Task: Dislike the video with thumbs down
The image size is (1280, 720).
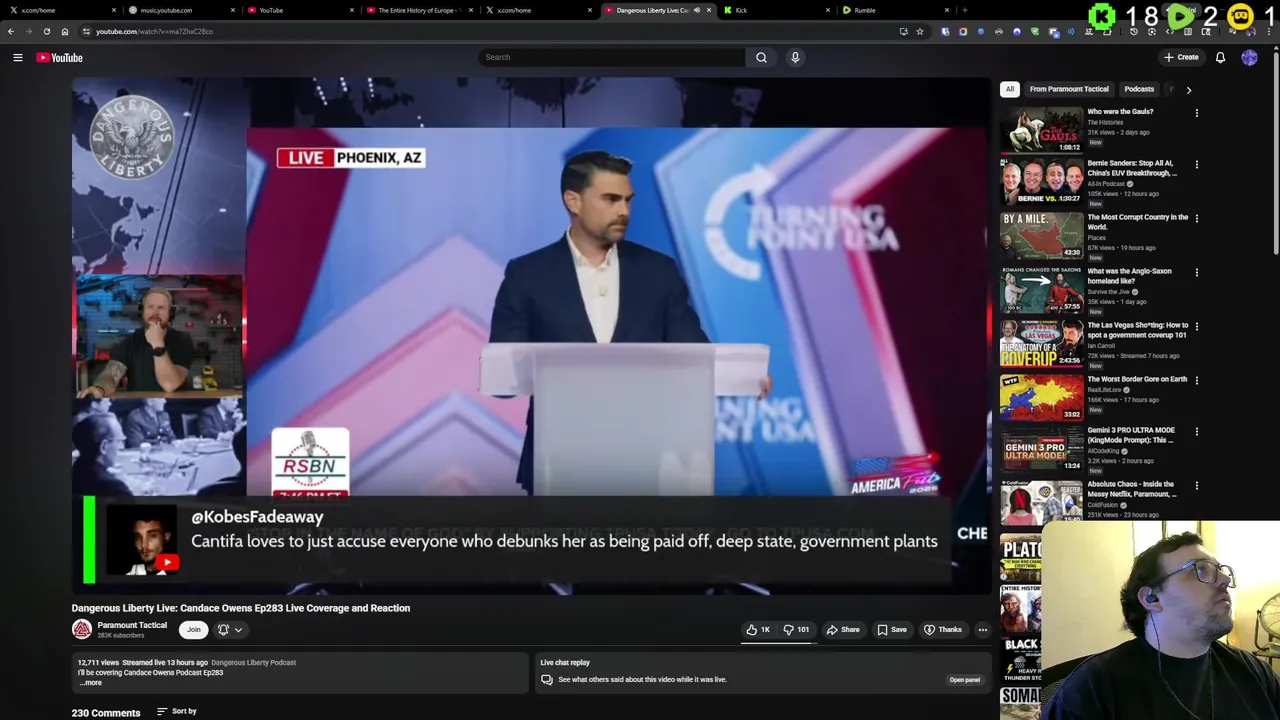Action: [x=796, y=630]
